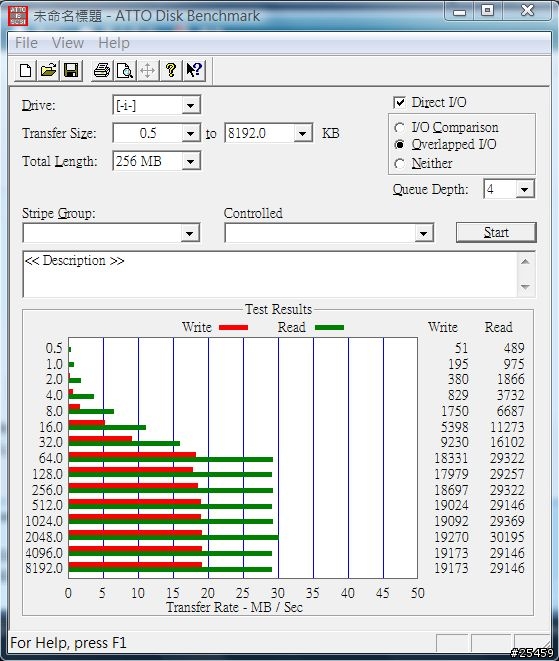Toggle the Direct I/O checkbox
Screen dimensions: 559x661
399,102
